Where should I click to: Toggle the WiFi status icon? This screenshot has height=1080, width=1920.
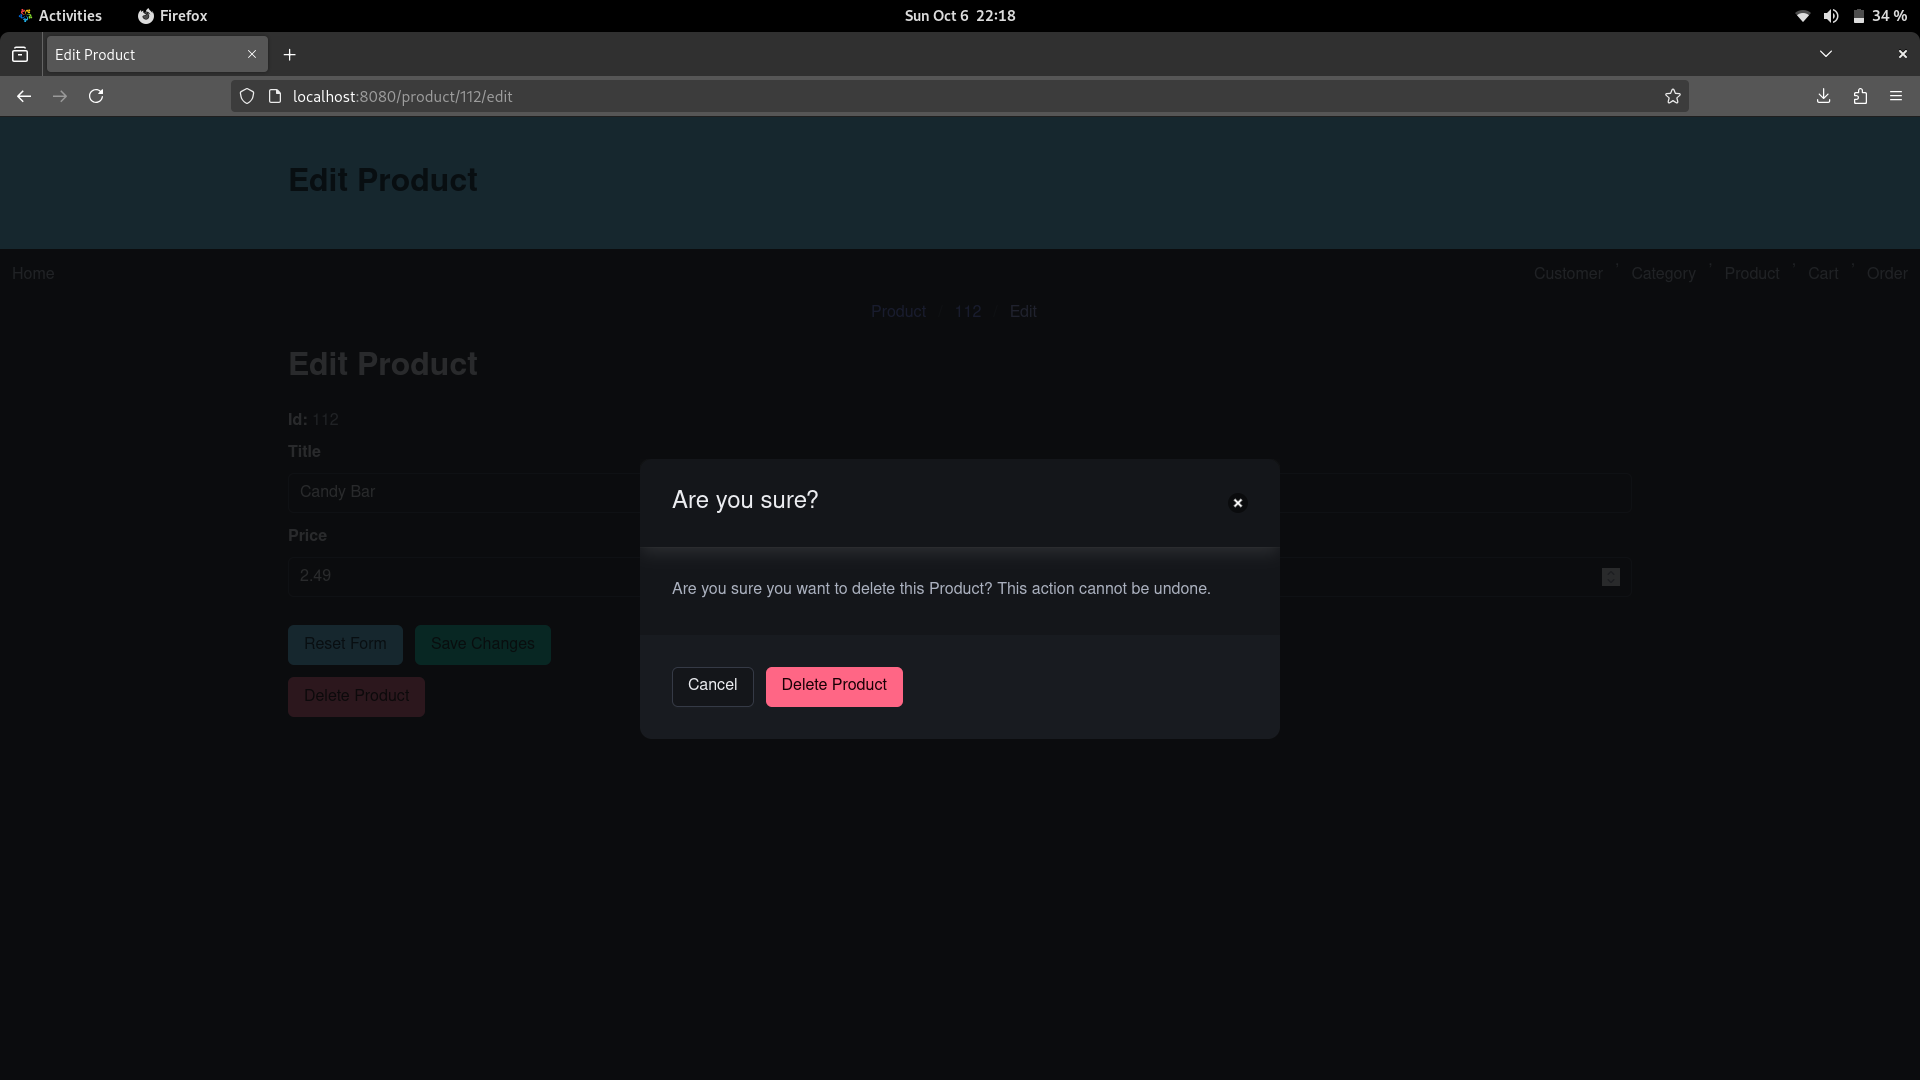[x=1797, y=15]
